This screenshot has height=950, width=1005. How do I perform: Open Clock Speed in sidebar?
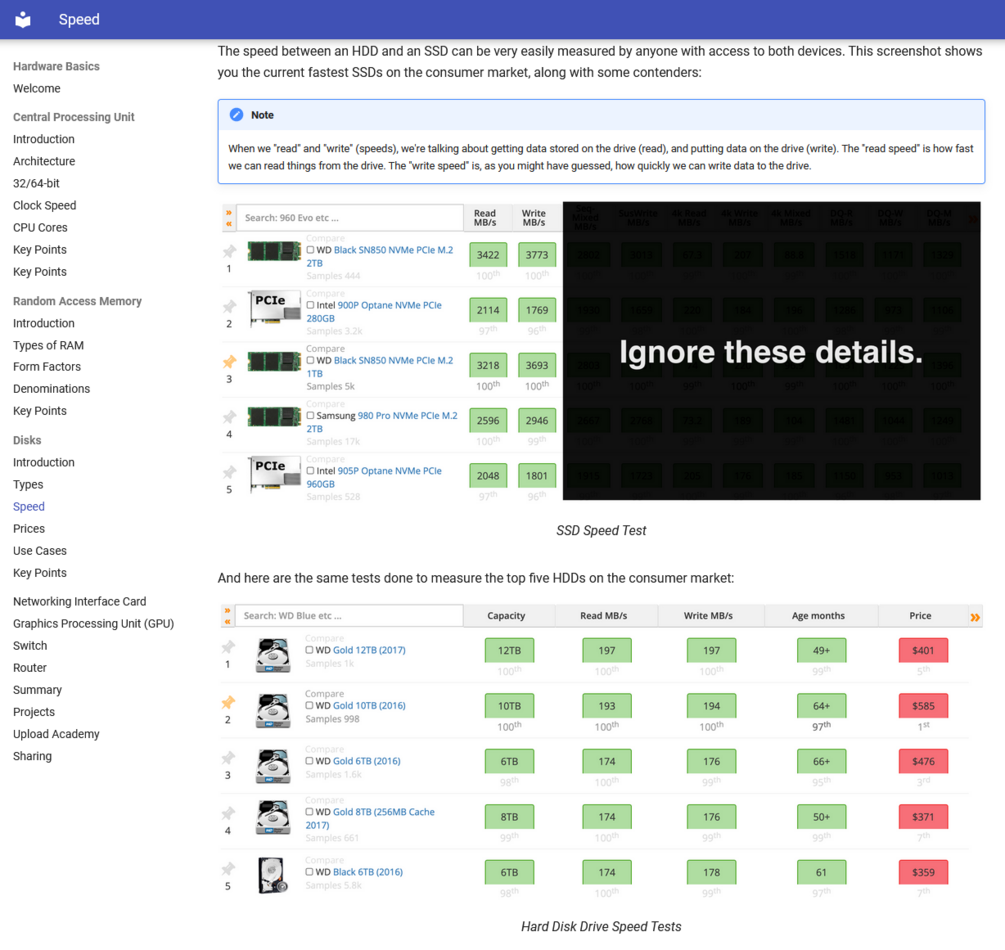pos(45,205)
